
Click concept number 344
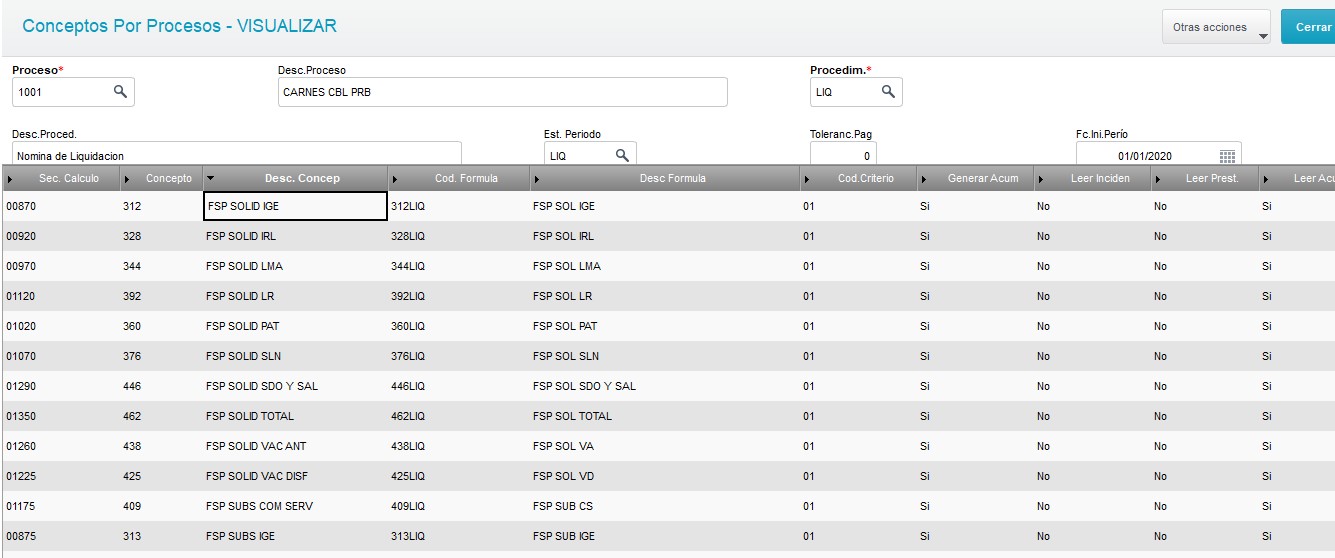pos(132,266)
